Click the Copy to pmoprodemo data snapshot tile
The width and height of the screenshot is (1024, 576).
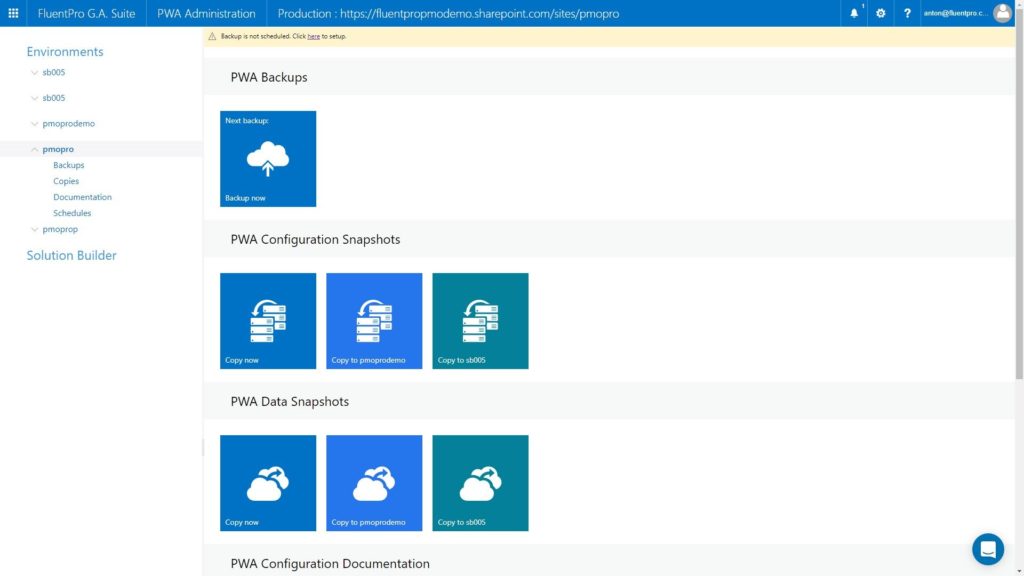pos(374,482)
